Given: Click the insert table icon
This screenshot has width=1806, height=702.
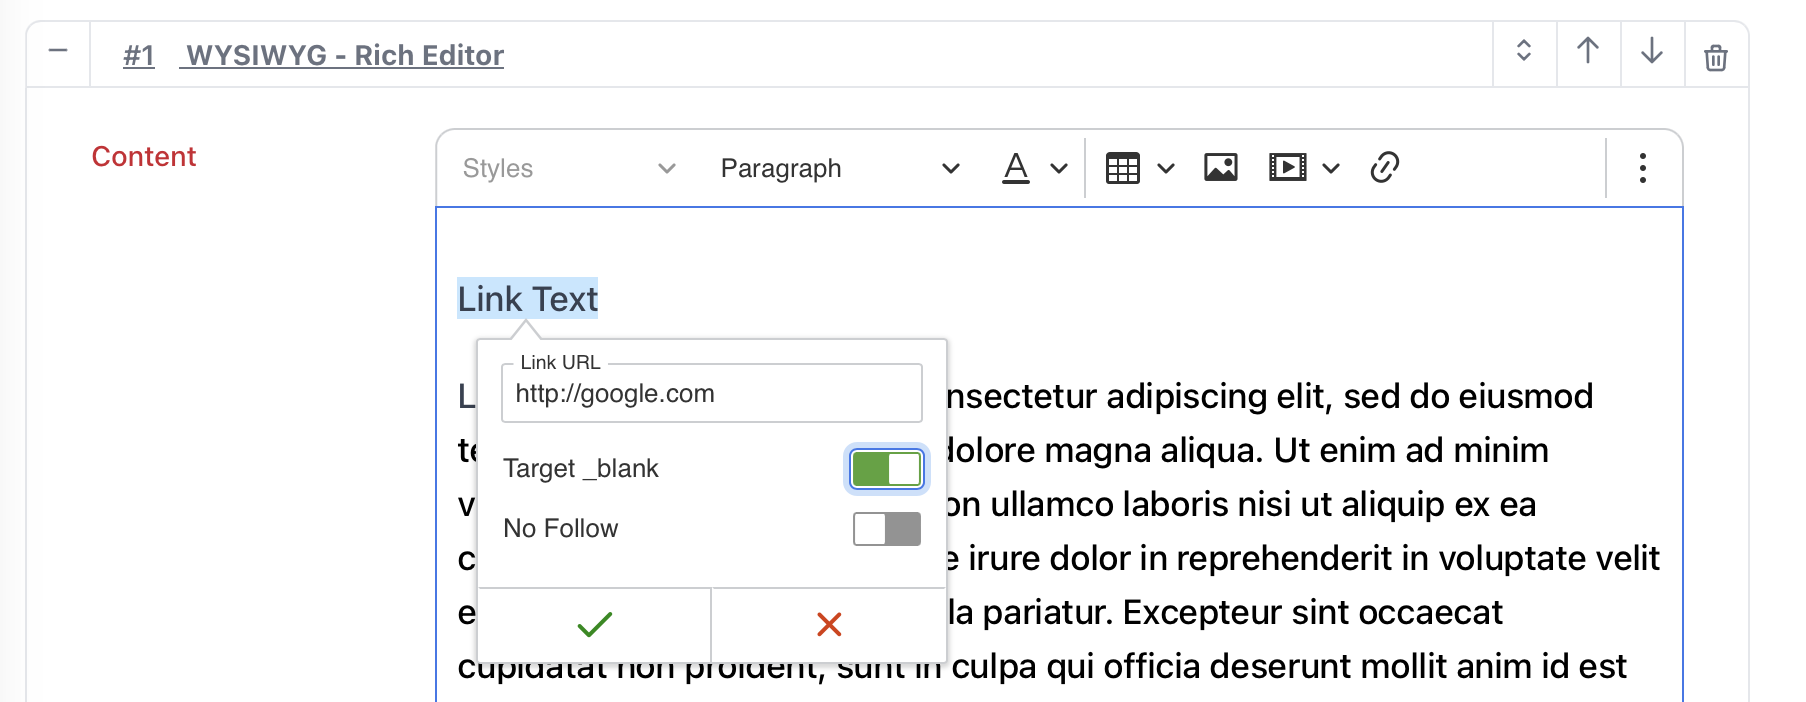Looking at the screenshot, I should tap(1123, 168).
